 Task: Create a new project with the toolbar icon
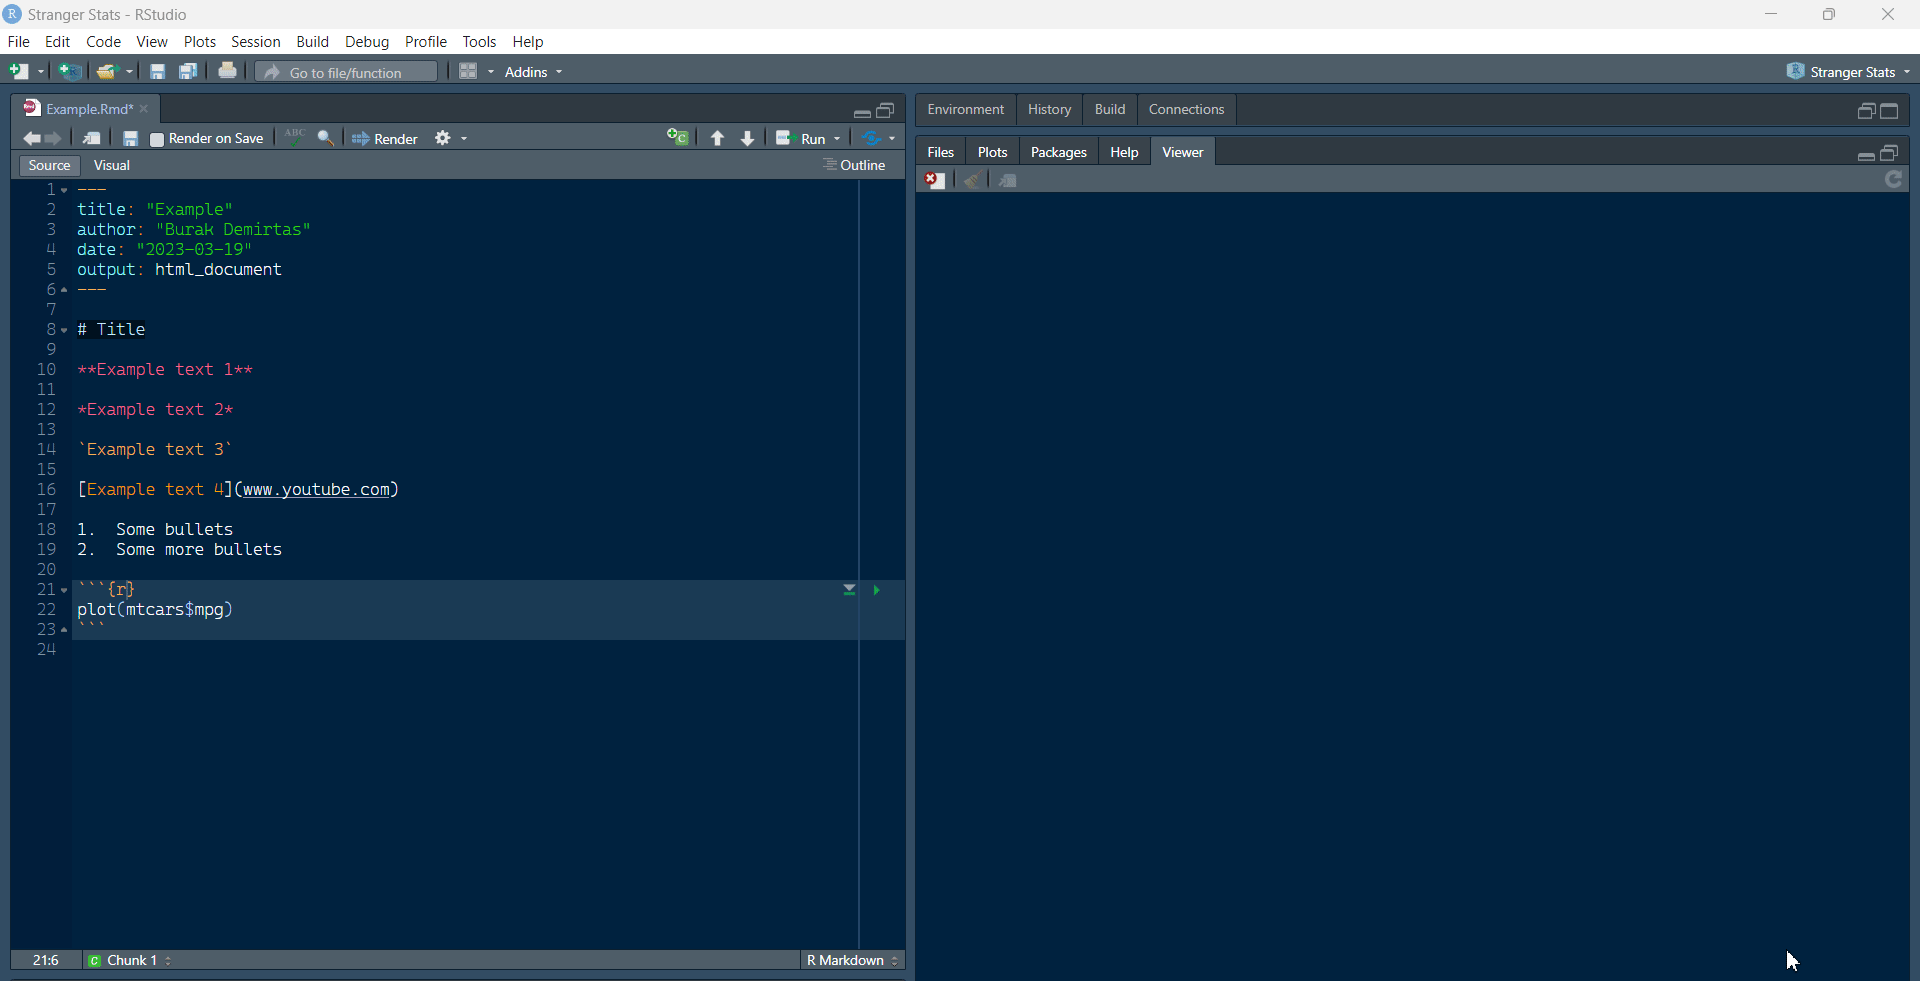(70, 72)
